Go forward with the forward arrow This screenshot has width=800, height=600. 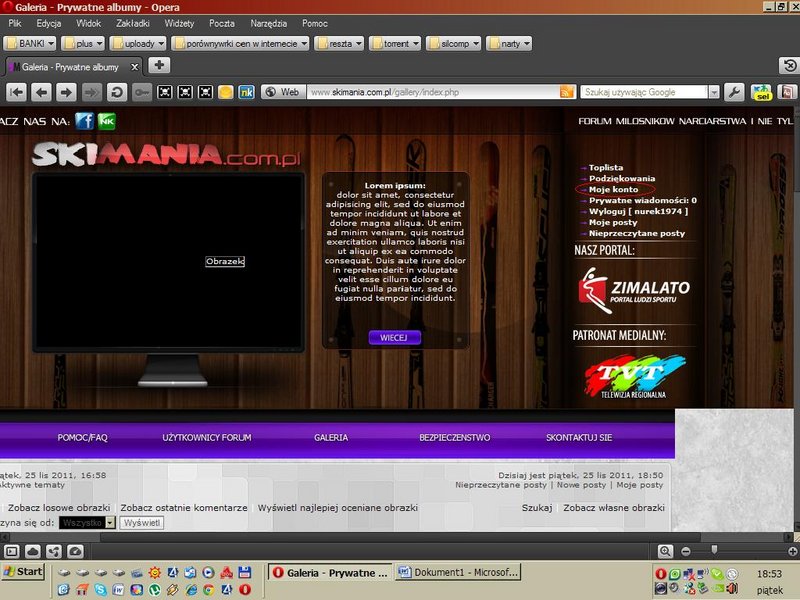pos(66,92)
